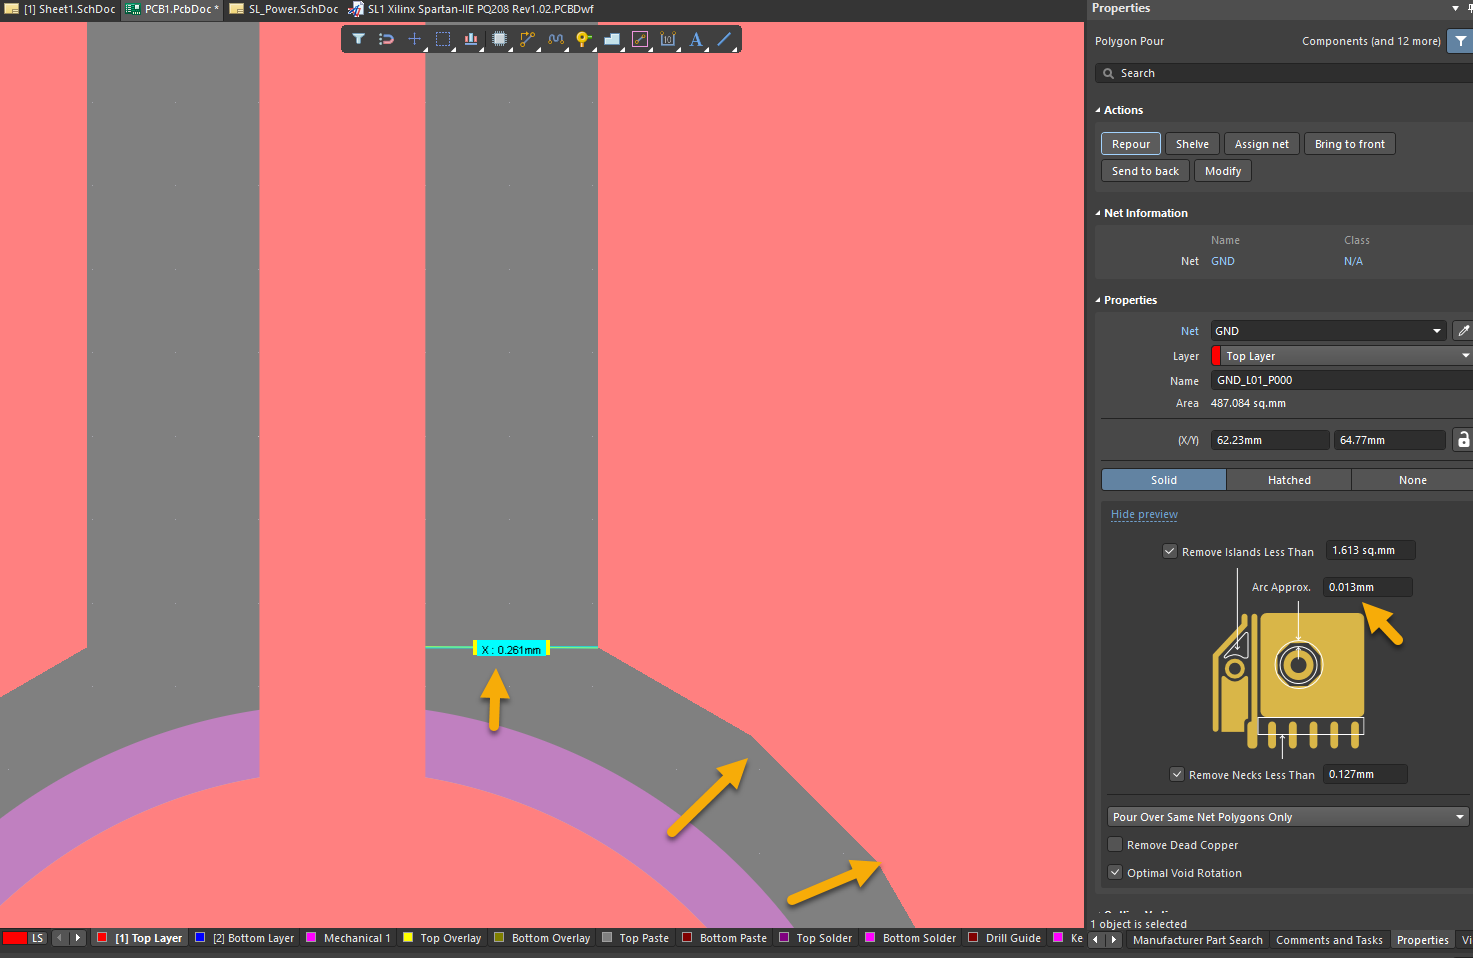Select the place string text tool

(696, 39)
